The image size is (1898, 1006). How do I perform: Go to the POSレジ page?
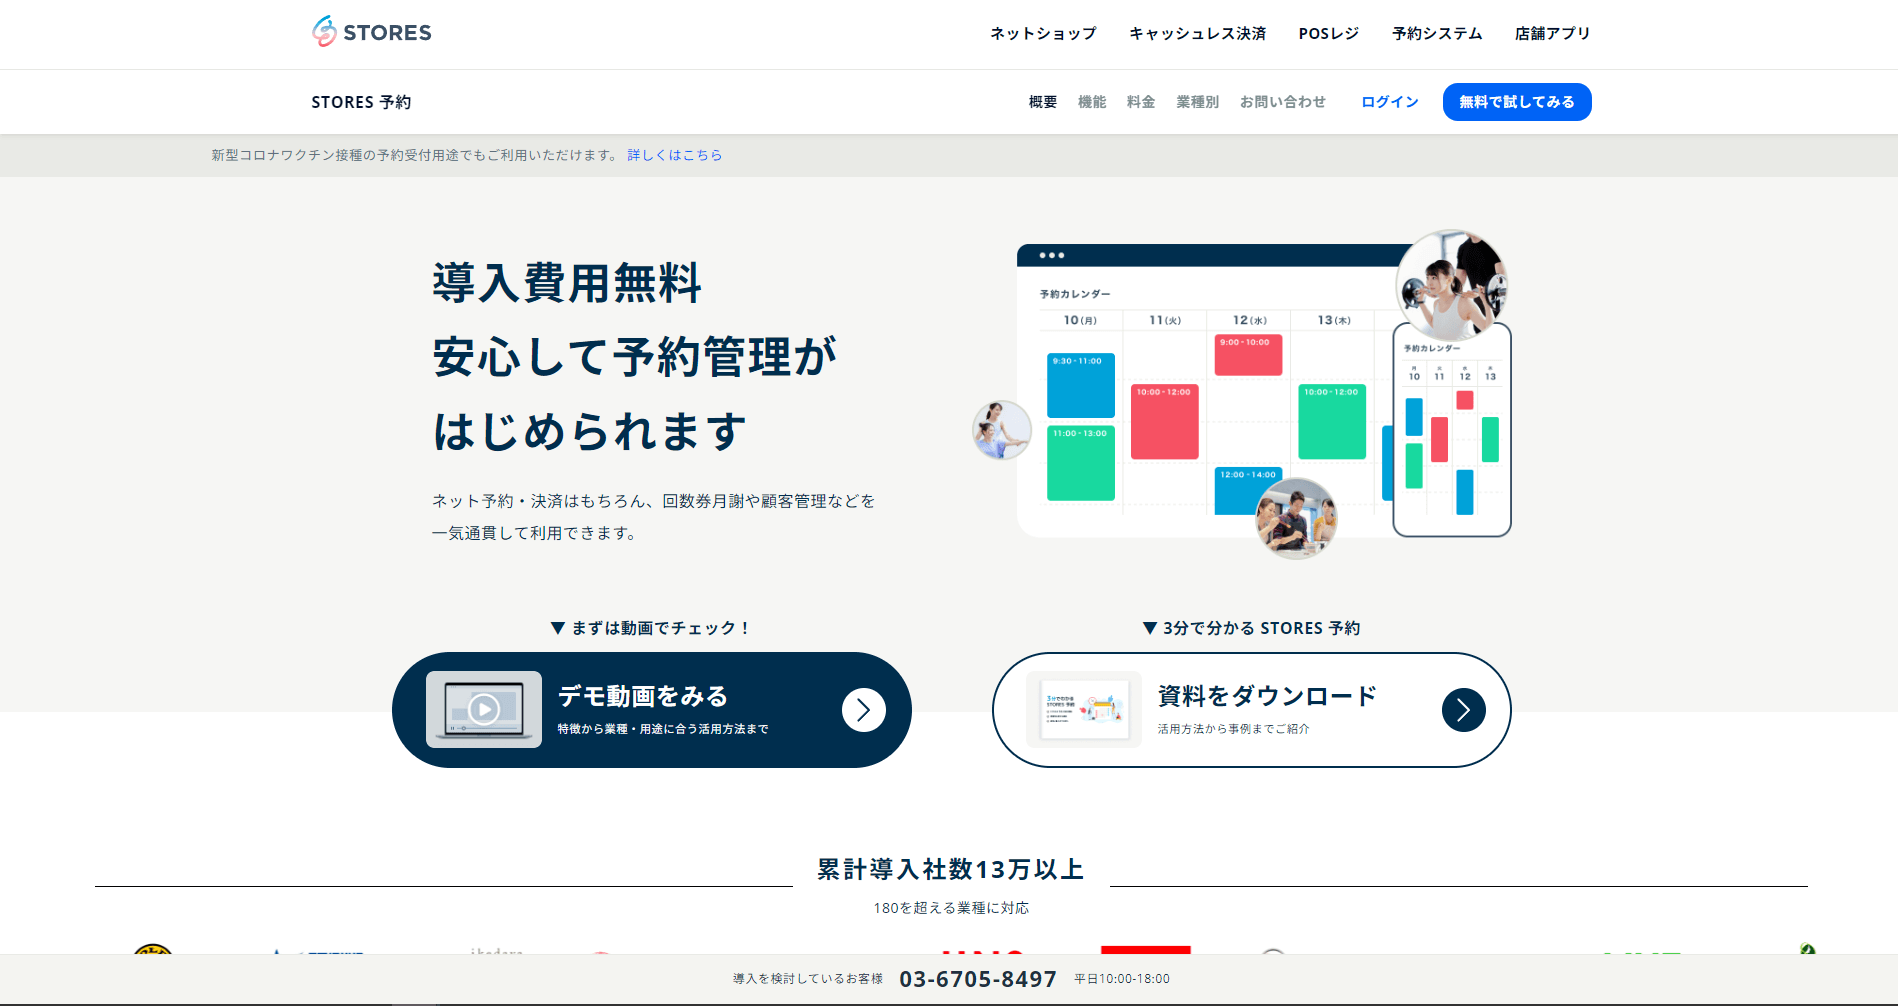pos(1329,33)
